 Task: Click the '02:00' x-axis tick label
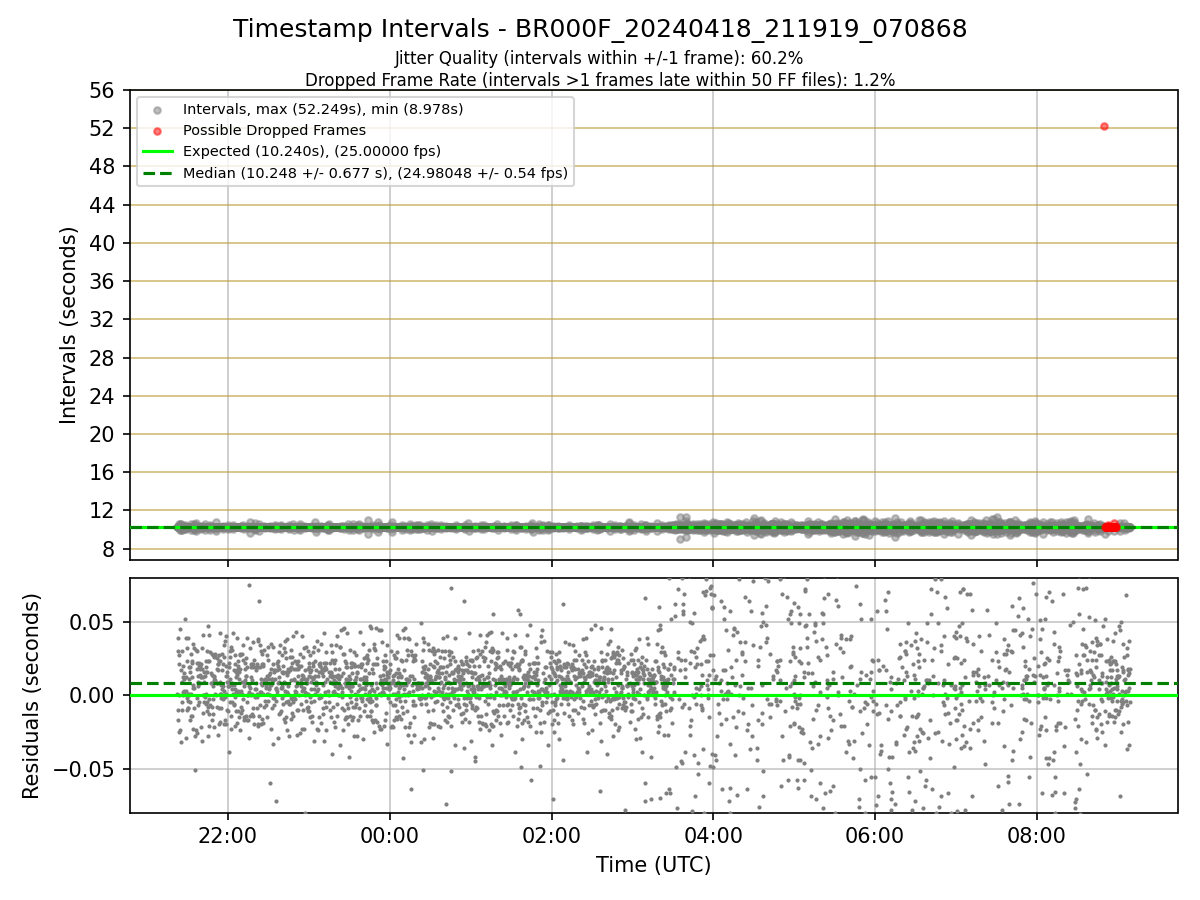coord(551,834)
